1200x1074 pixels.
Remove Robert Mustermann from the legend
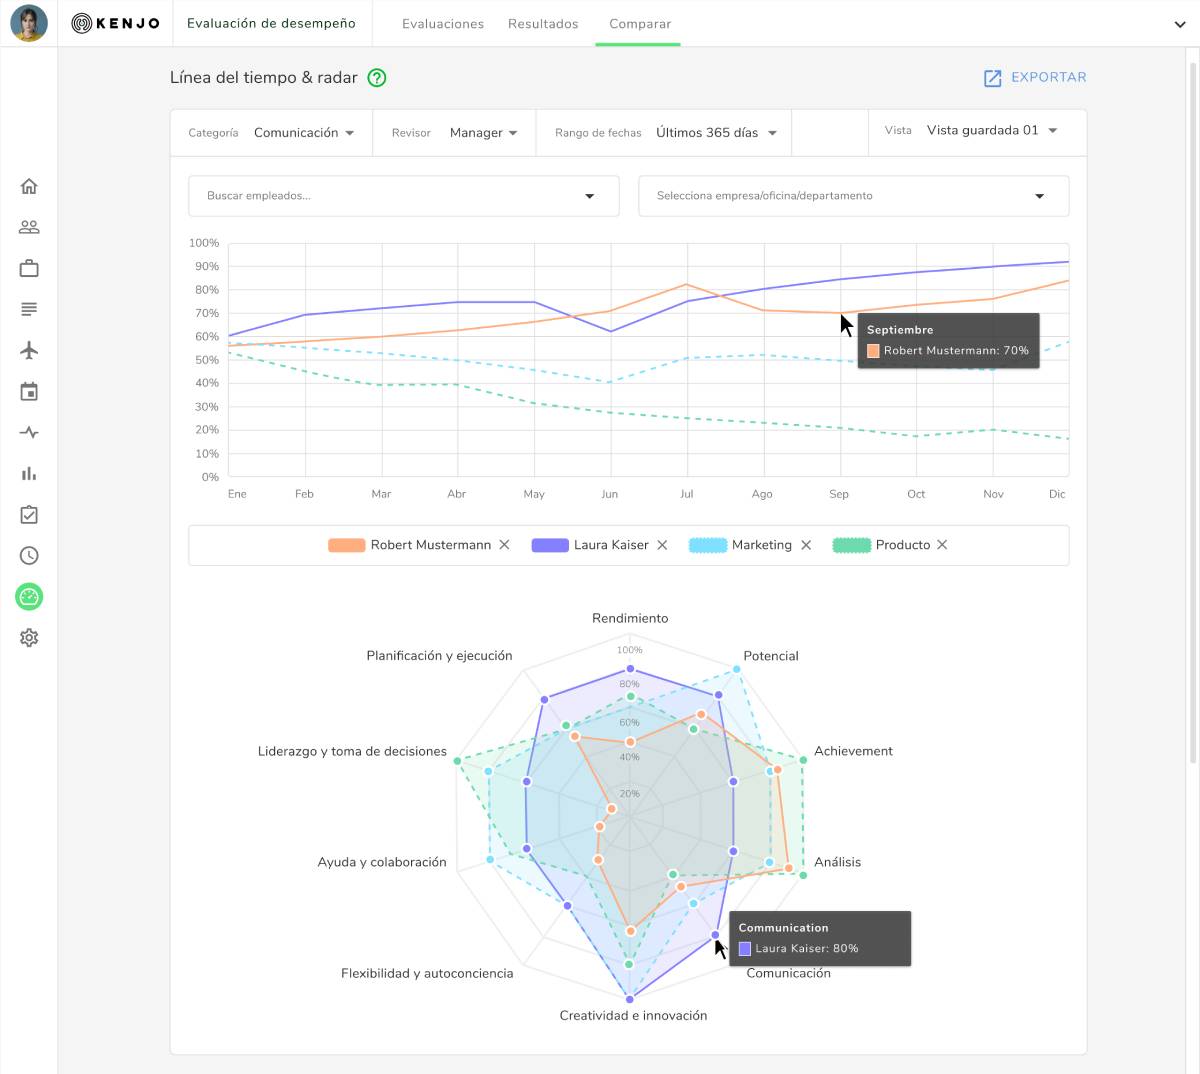point(505,545)
